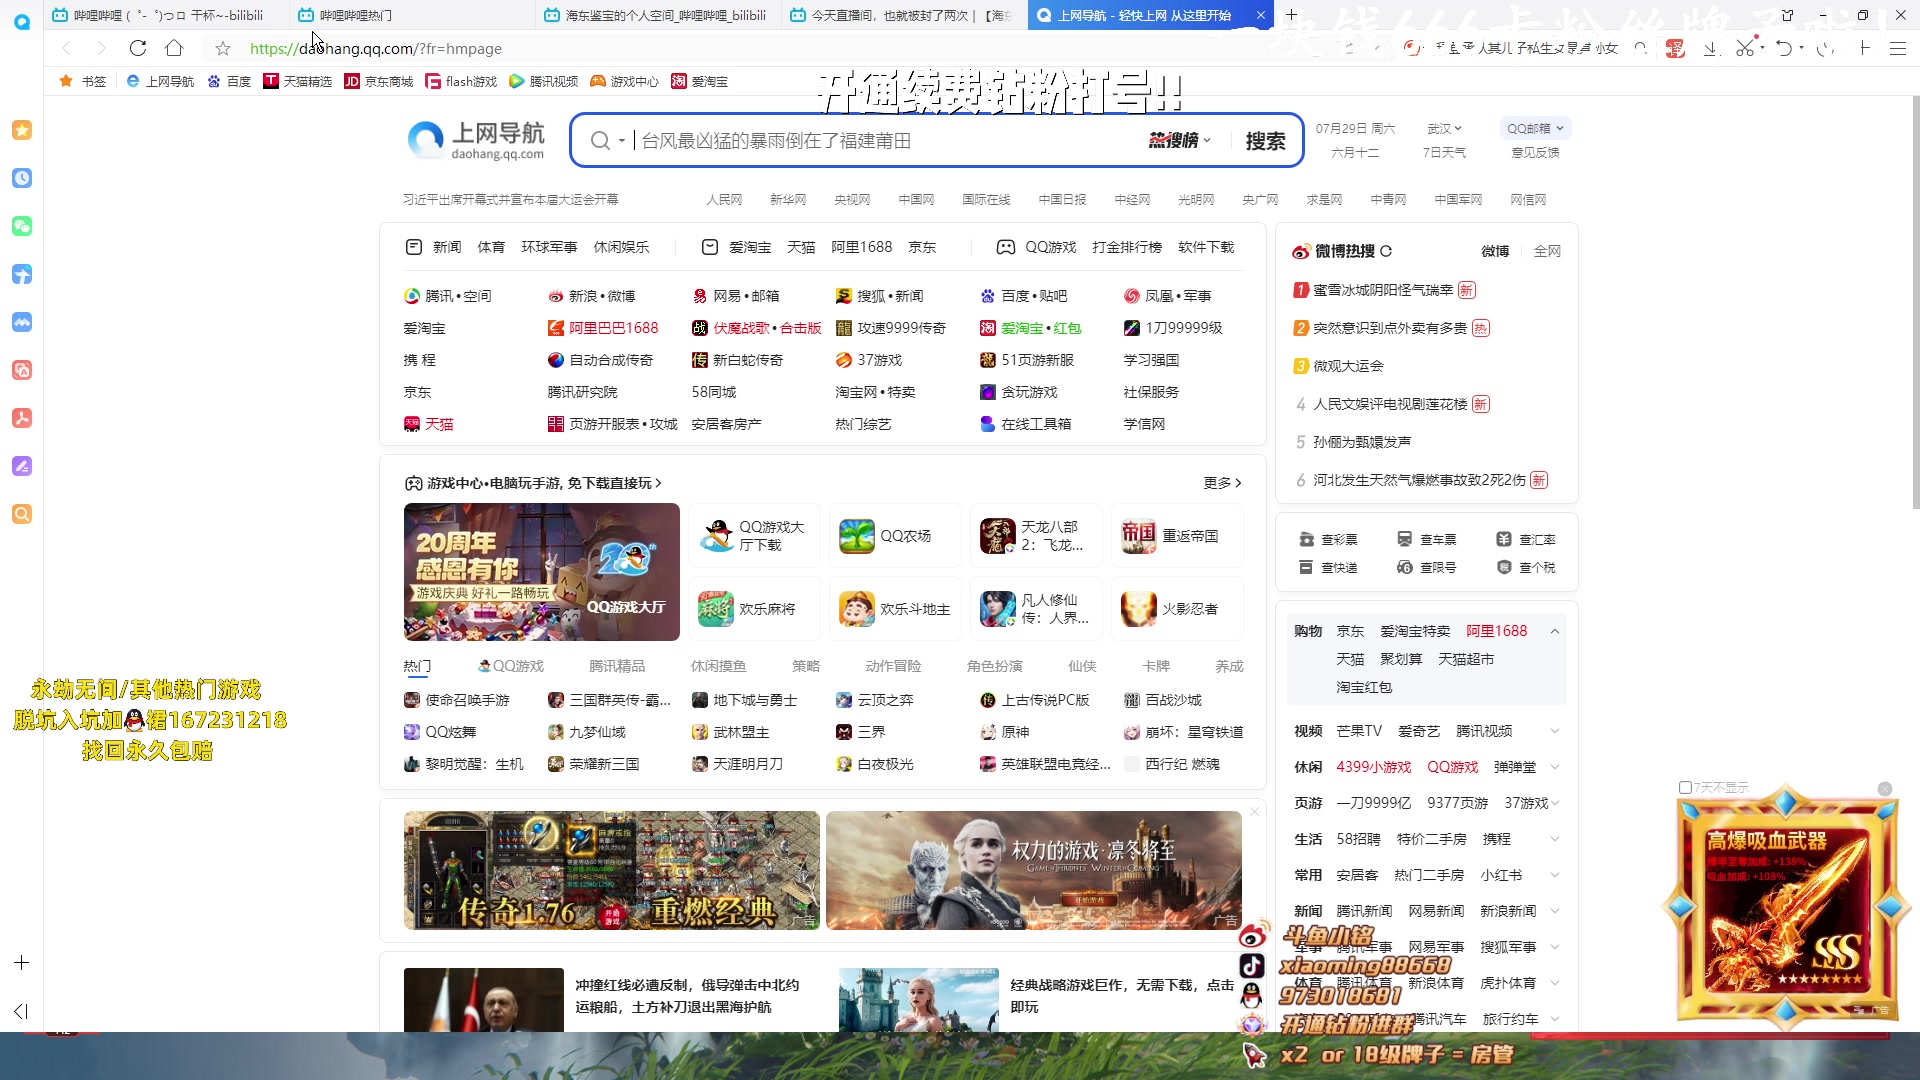Open clock history icon in left sidebar
The width and height of the screenshot is (1920, 1080).
point(22,178)
